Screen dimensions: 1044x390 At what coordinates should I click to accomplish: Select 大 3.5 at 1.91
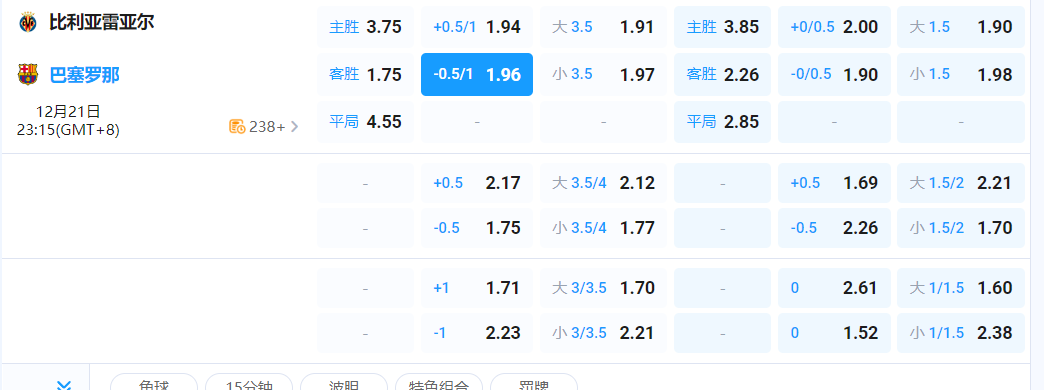click(x=603, y=27)
